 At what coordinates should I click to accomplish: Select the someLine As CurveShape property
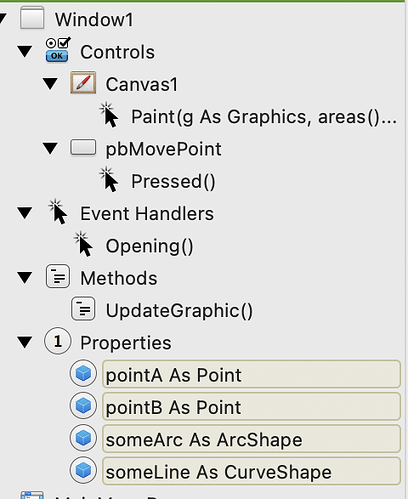pos(251,471)
